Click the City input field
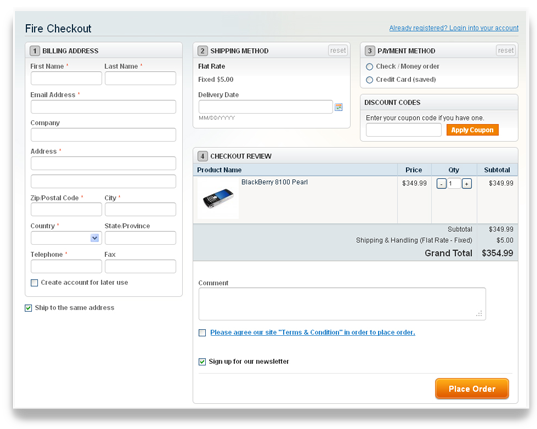Screen dimensions: 537x429 [140, 209]
